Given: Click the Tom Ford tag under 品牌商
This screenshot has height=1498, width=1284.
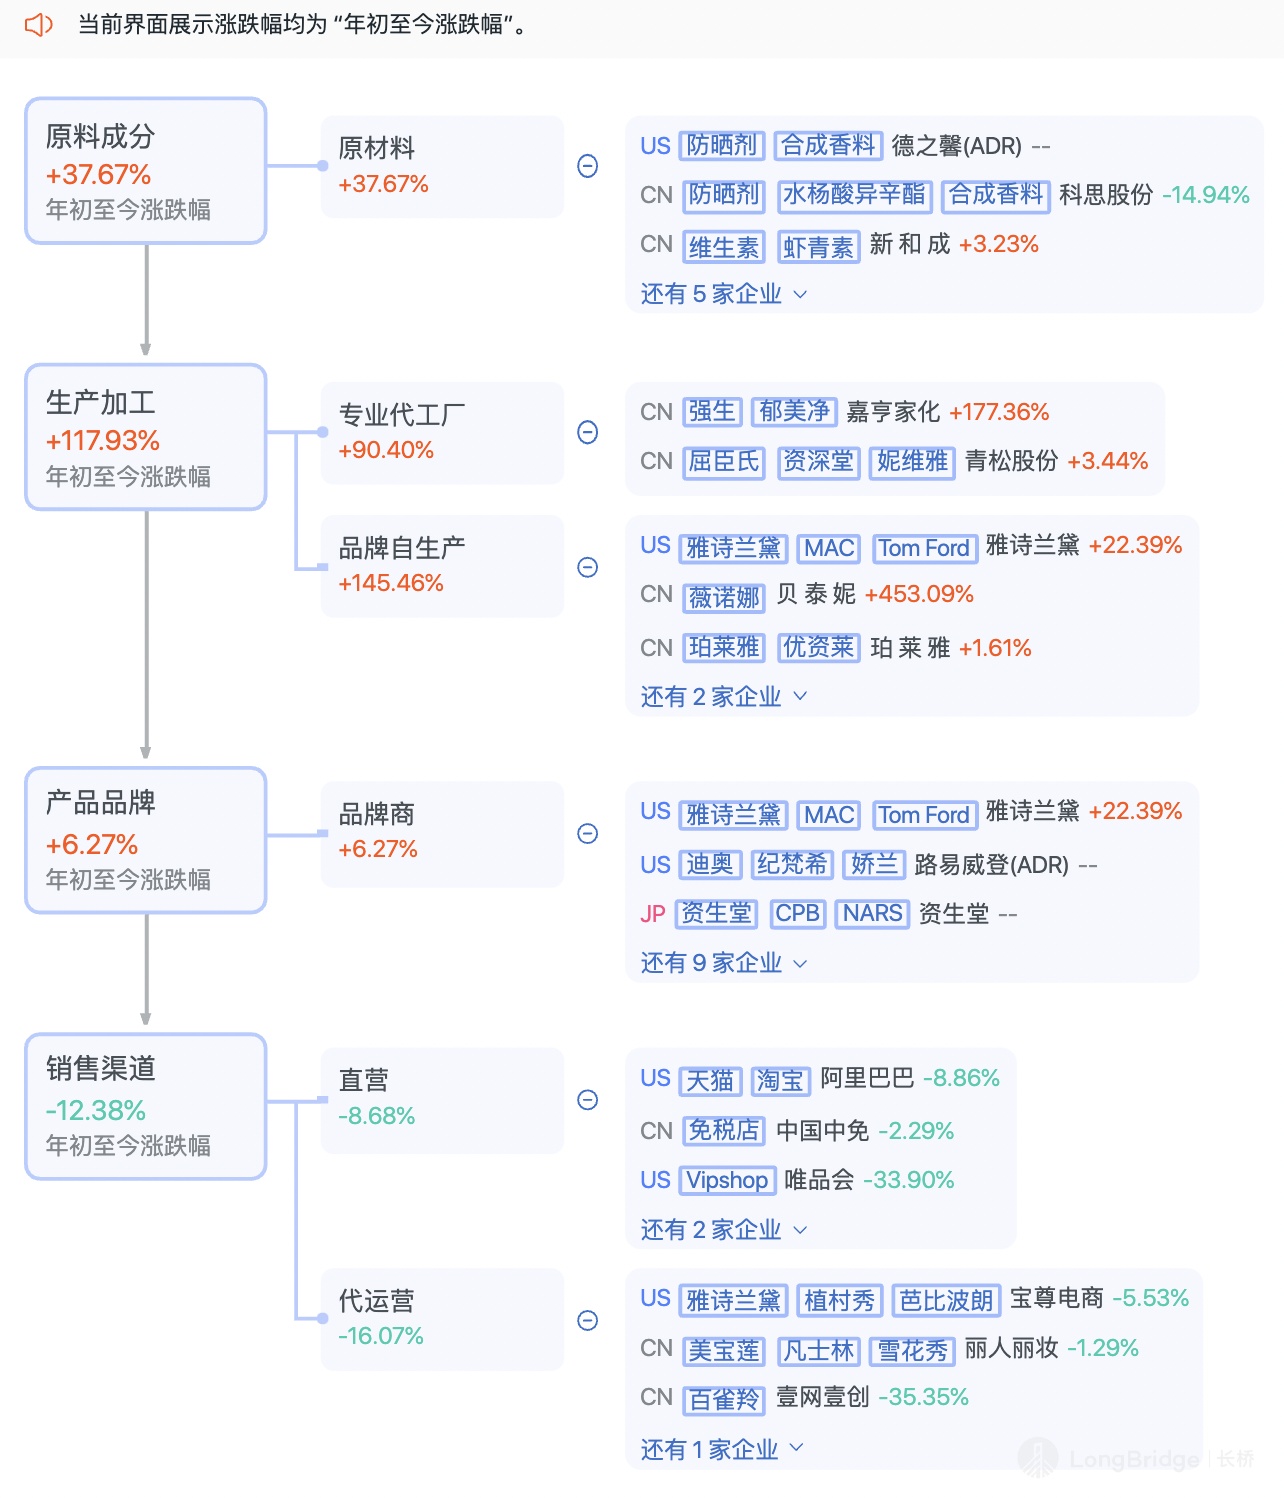Looking at the screenshot, I should pyautogui.click(x=924, y=815).
